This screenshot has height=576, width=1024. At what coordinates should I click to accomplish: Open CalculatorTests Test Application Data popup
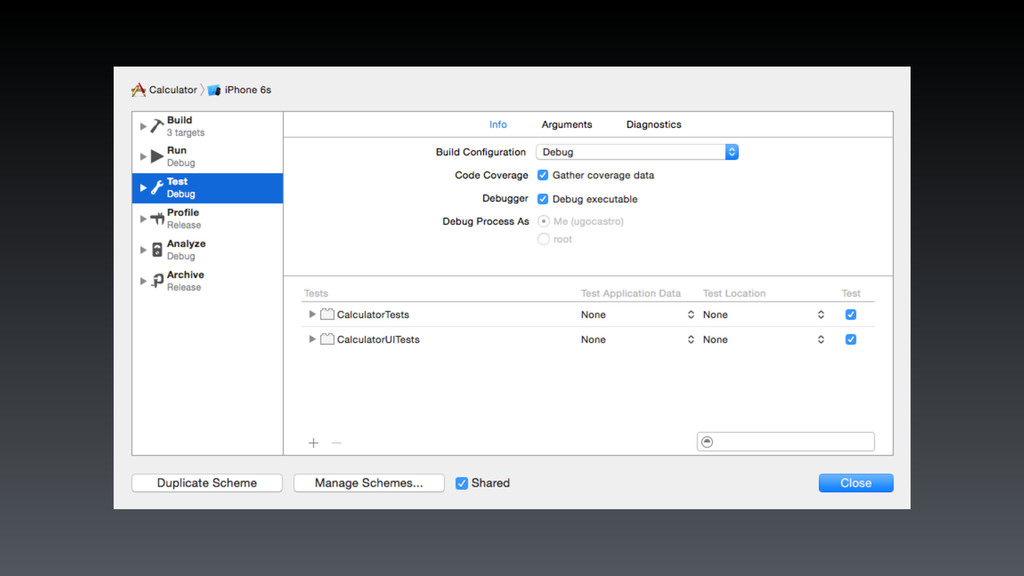[637, 315]
